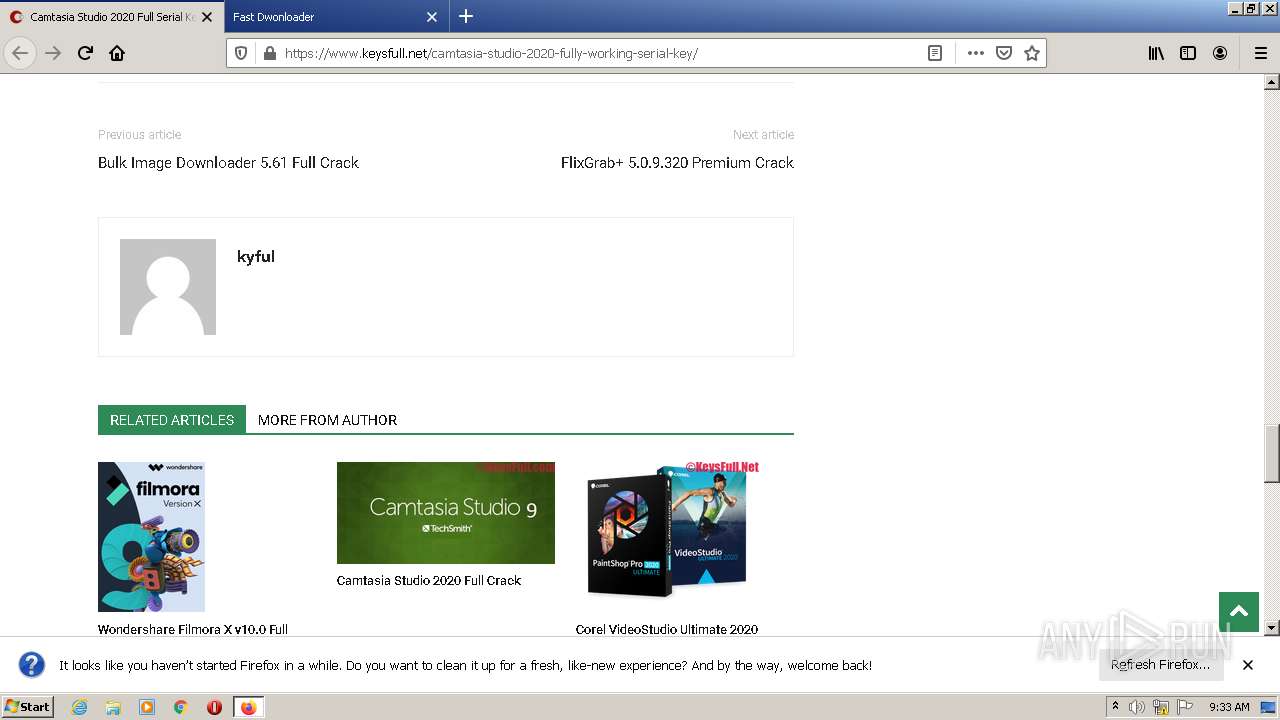1280x720 pixels.
Task: Reload the current page
Action: pos(85,53)
